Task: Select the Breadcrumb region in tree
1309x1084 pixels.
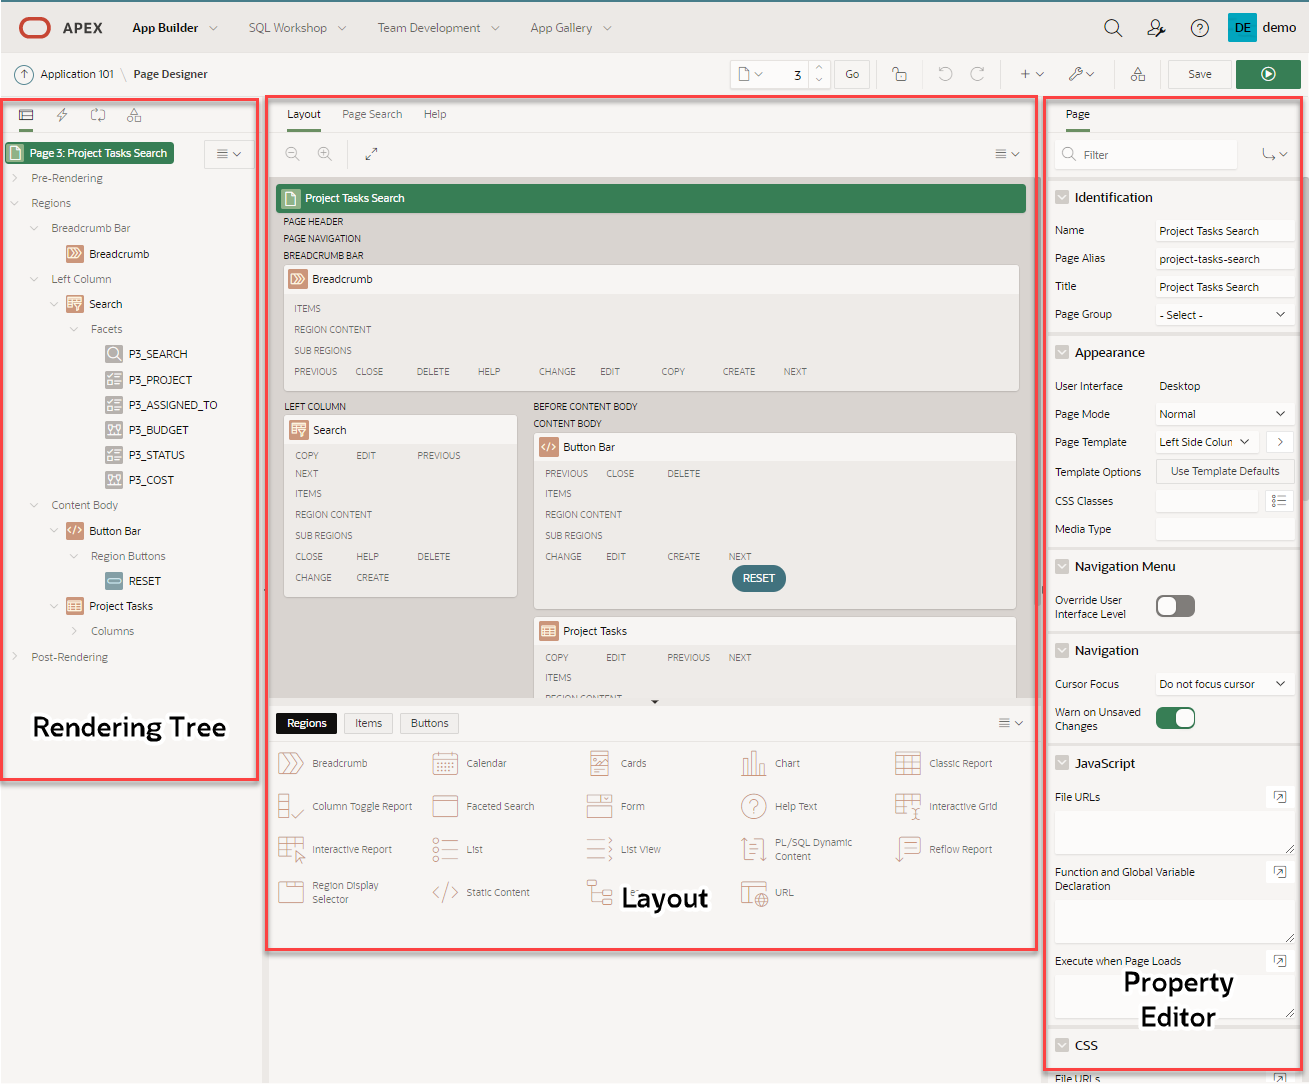Action: pyautogui.click(x=108, y=254)
